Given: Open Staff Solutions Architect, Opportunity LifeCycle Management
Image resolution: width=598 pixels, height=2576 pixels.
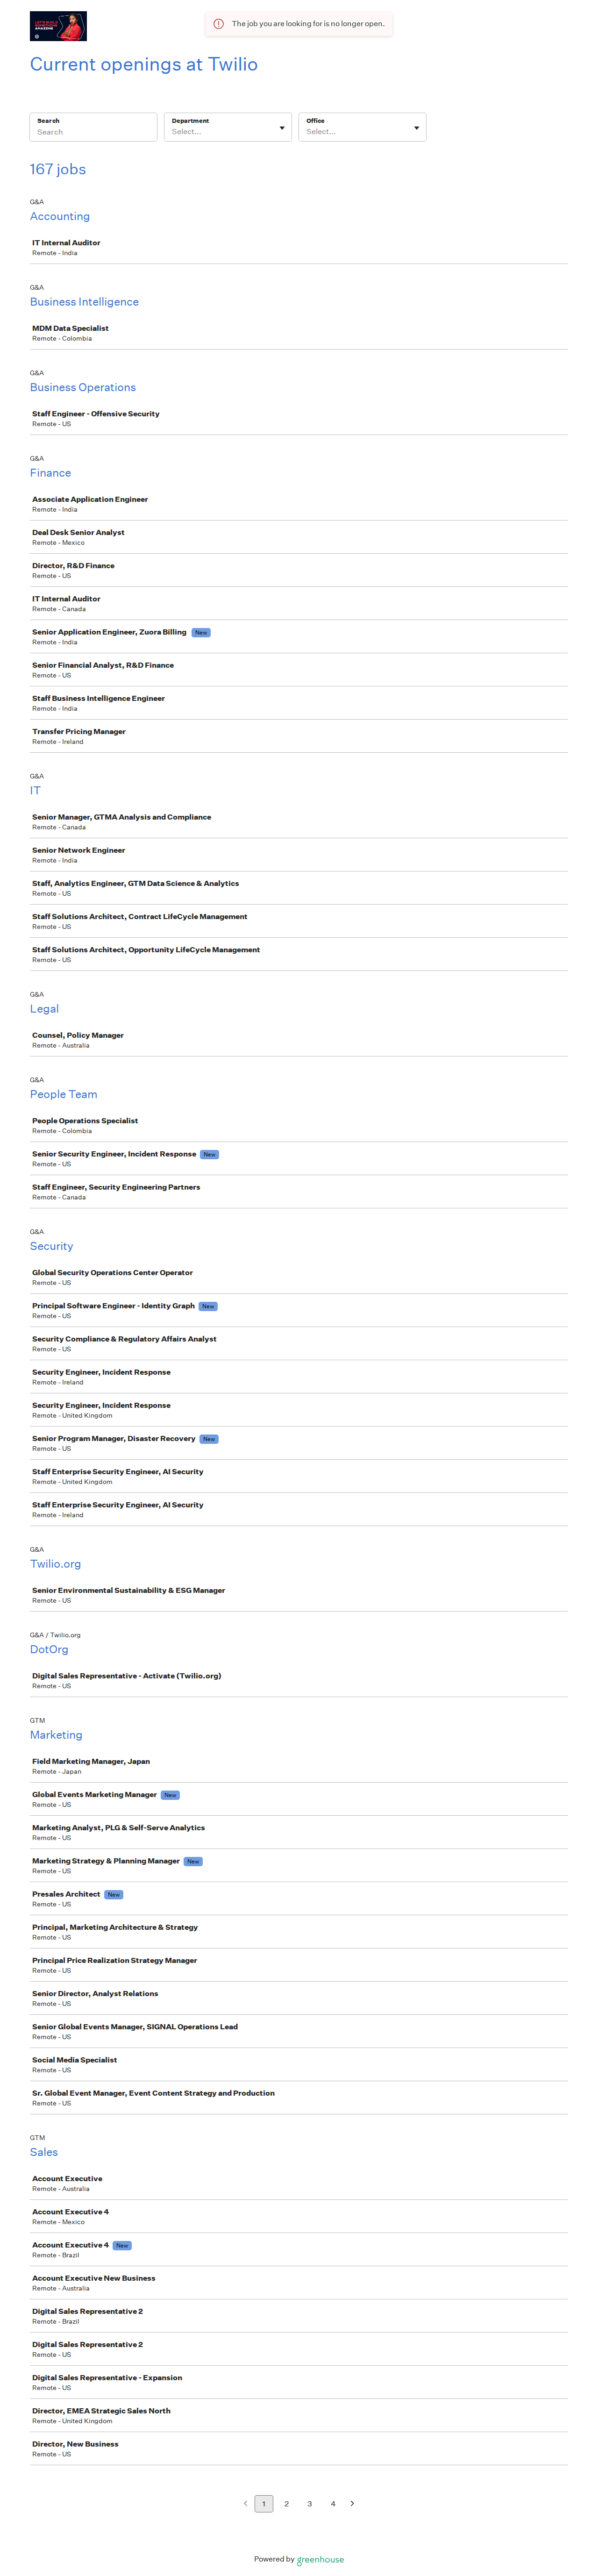Looking at the screenshot, I should pyautogui.click(x=299, y=954).
